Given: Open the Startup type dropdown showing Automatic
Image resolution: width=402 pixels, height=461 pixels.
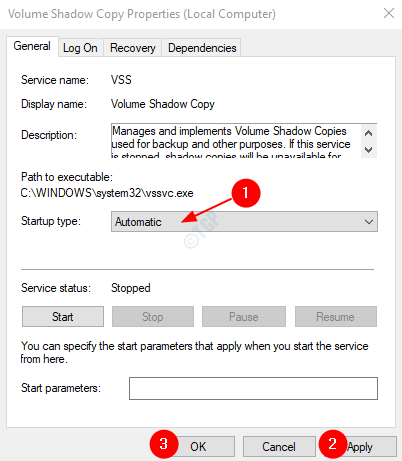Looking at the screenshot, I should [x=244, y=222].
